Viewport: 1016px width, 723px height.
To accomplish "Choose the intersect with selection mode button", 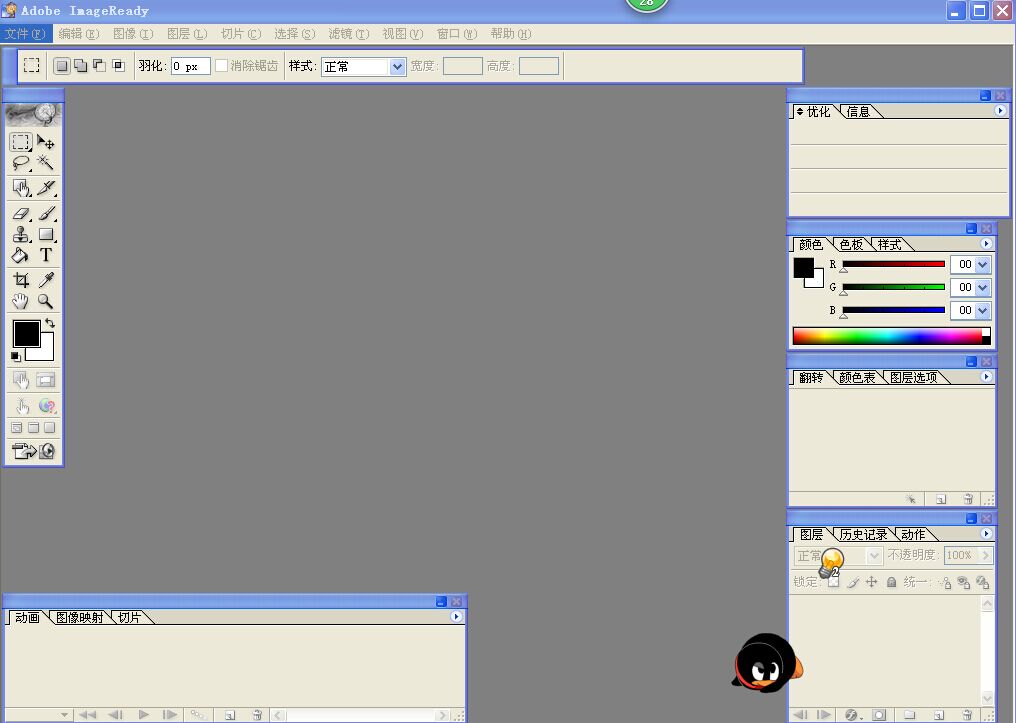I will click(x=119, y=65).
